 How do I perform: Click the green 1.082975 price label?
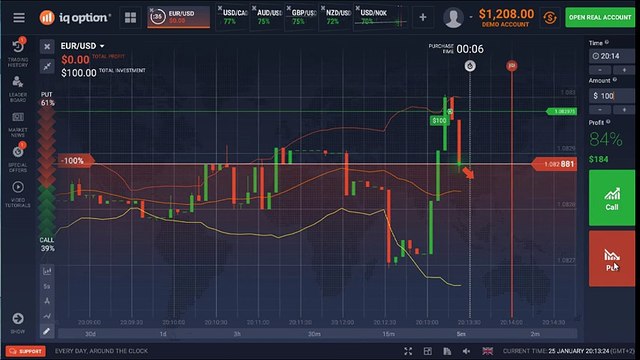tap(562, 111)
